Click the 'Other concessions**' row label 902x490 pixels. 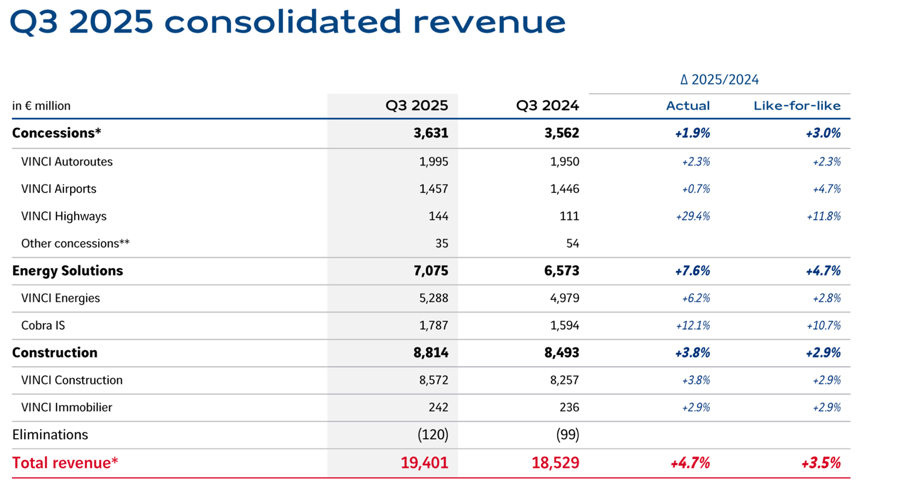75,243
